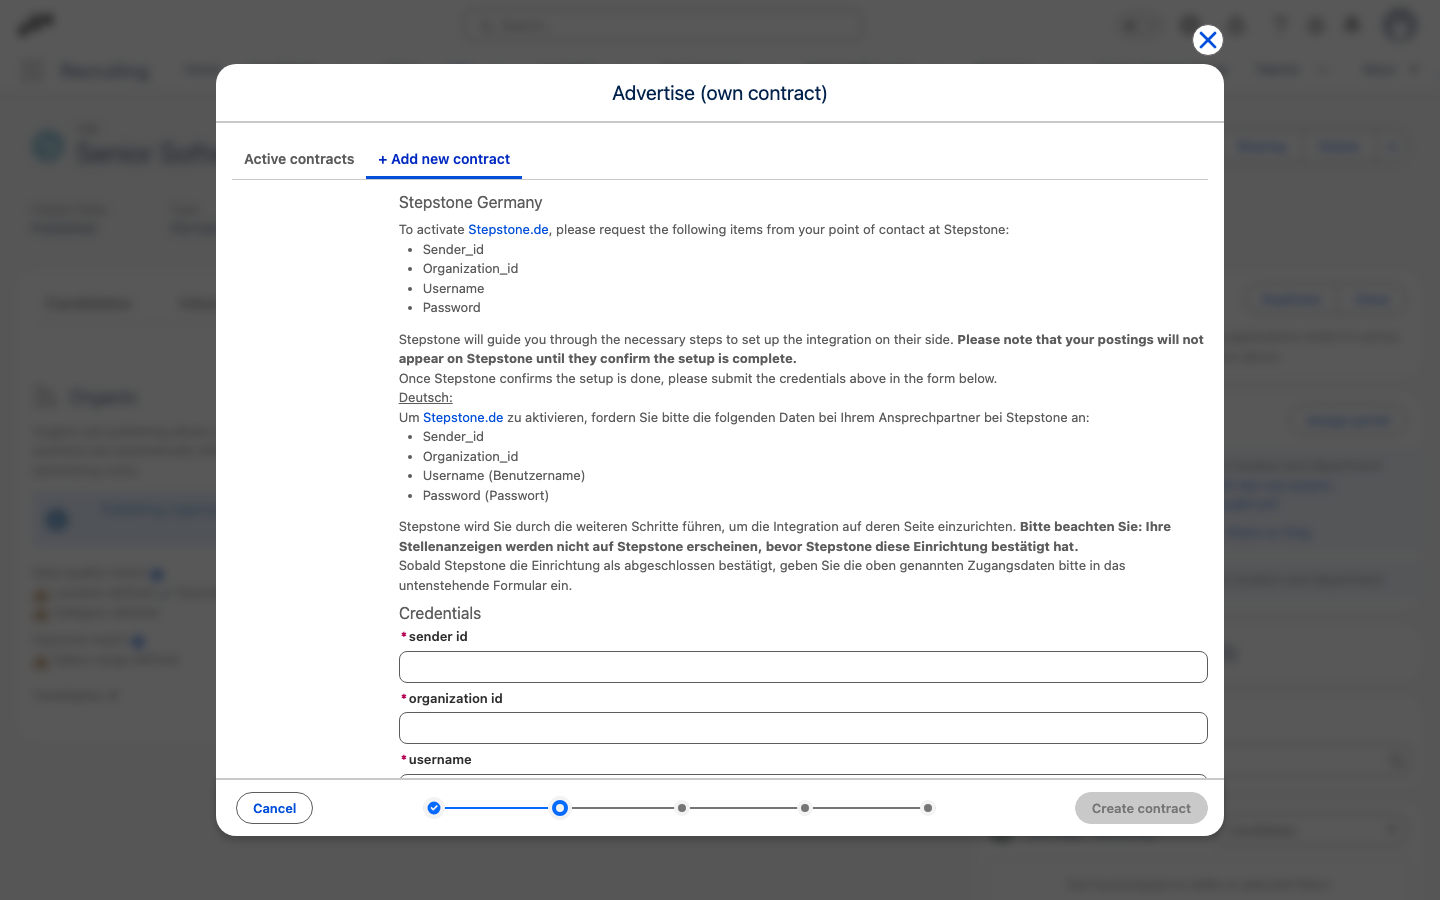Click the username field label
The width and height of the screenshot is (1440, 900).
440,759
